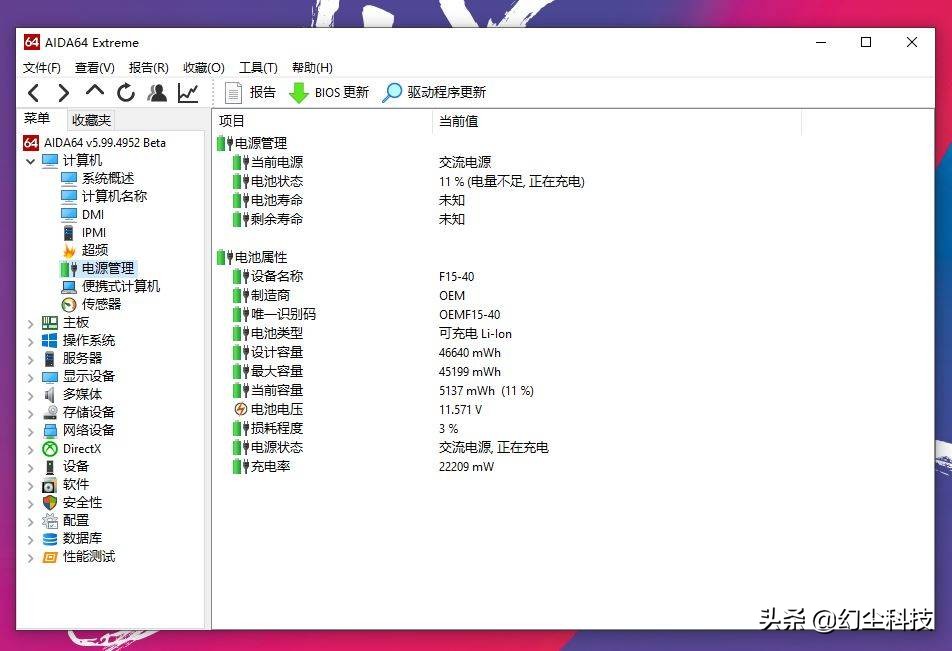Open the 工具(T) menu

tap(257, 67)
